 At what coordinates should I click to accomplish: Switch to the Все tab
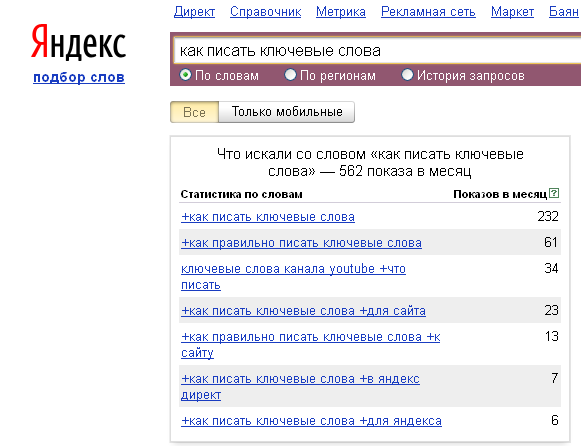tap(195, 112)
